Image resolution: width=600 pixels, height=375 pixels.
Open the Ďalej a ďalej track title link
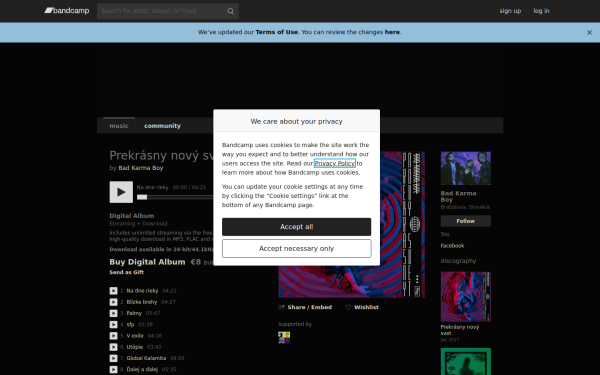point(142,369)
